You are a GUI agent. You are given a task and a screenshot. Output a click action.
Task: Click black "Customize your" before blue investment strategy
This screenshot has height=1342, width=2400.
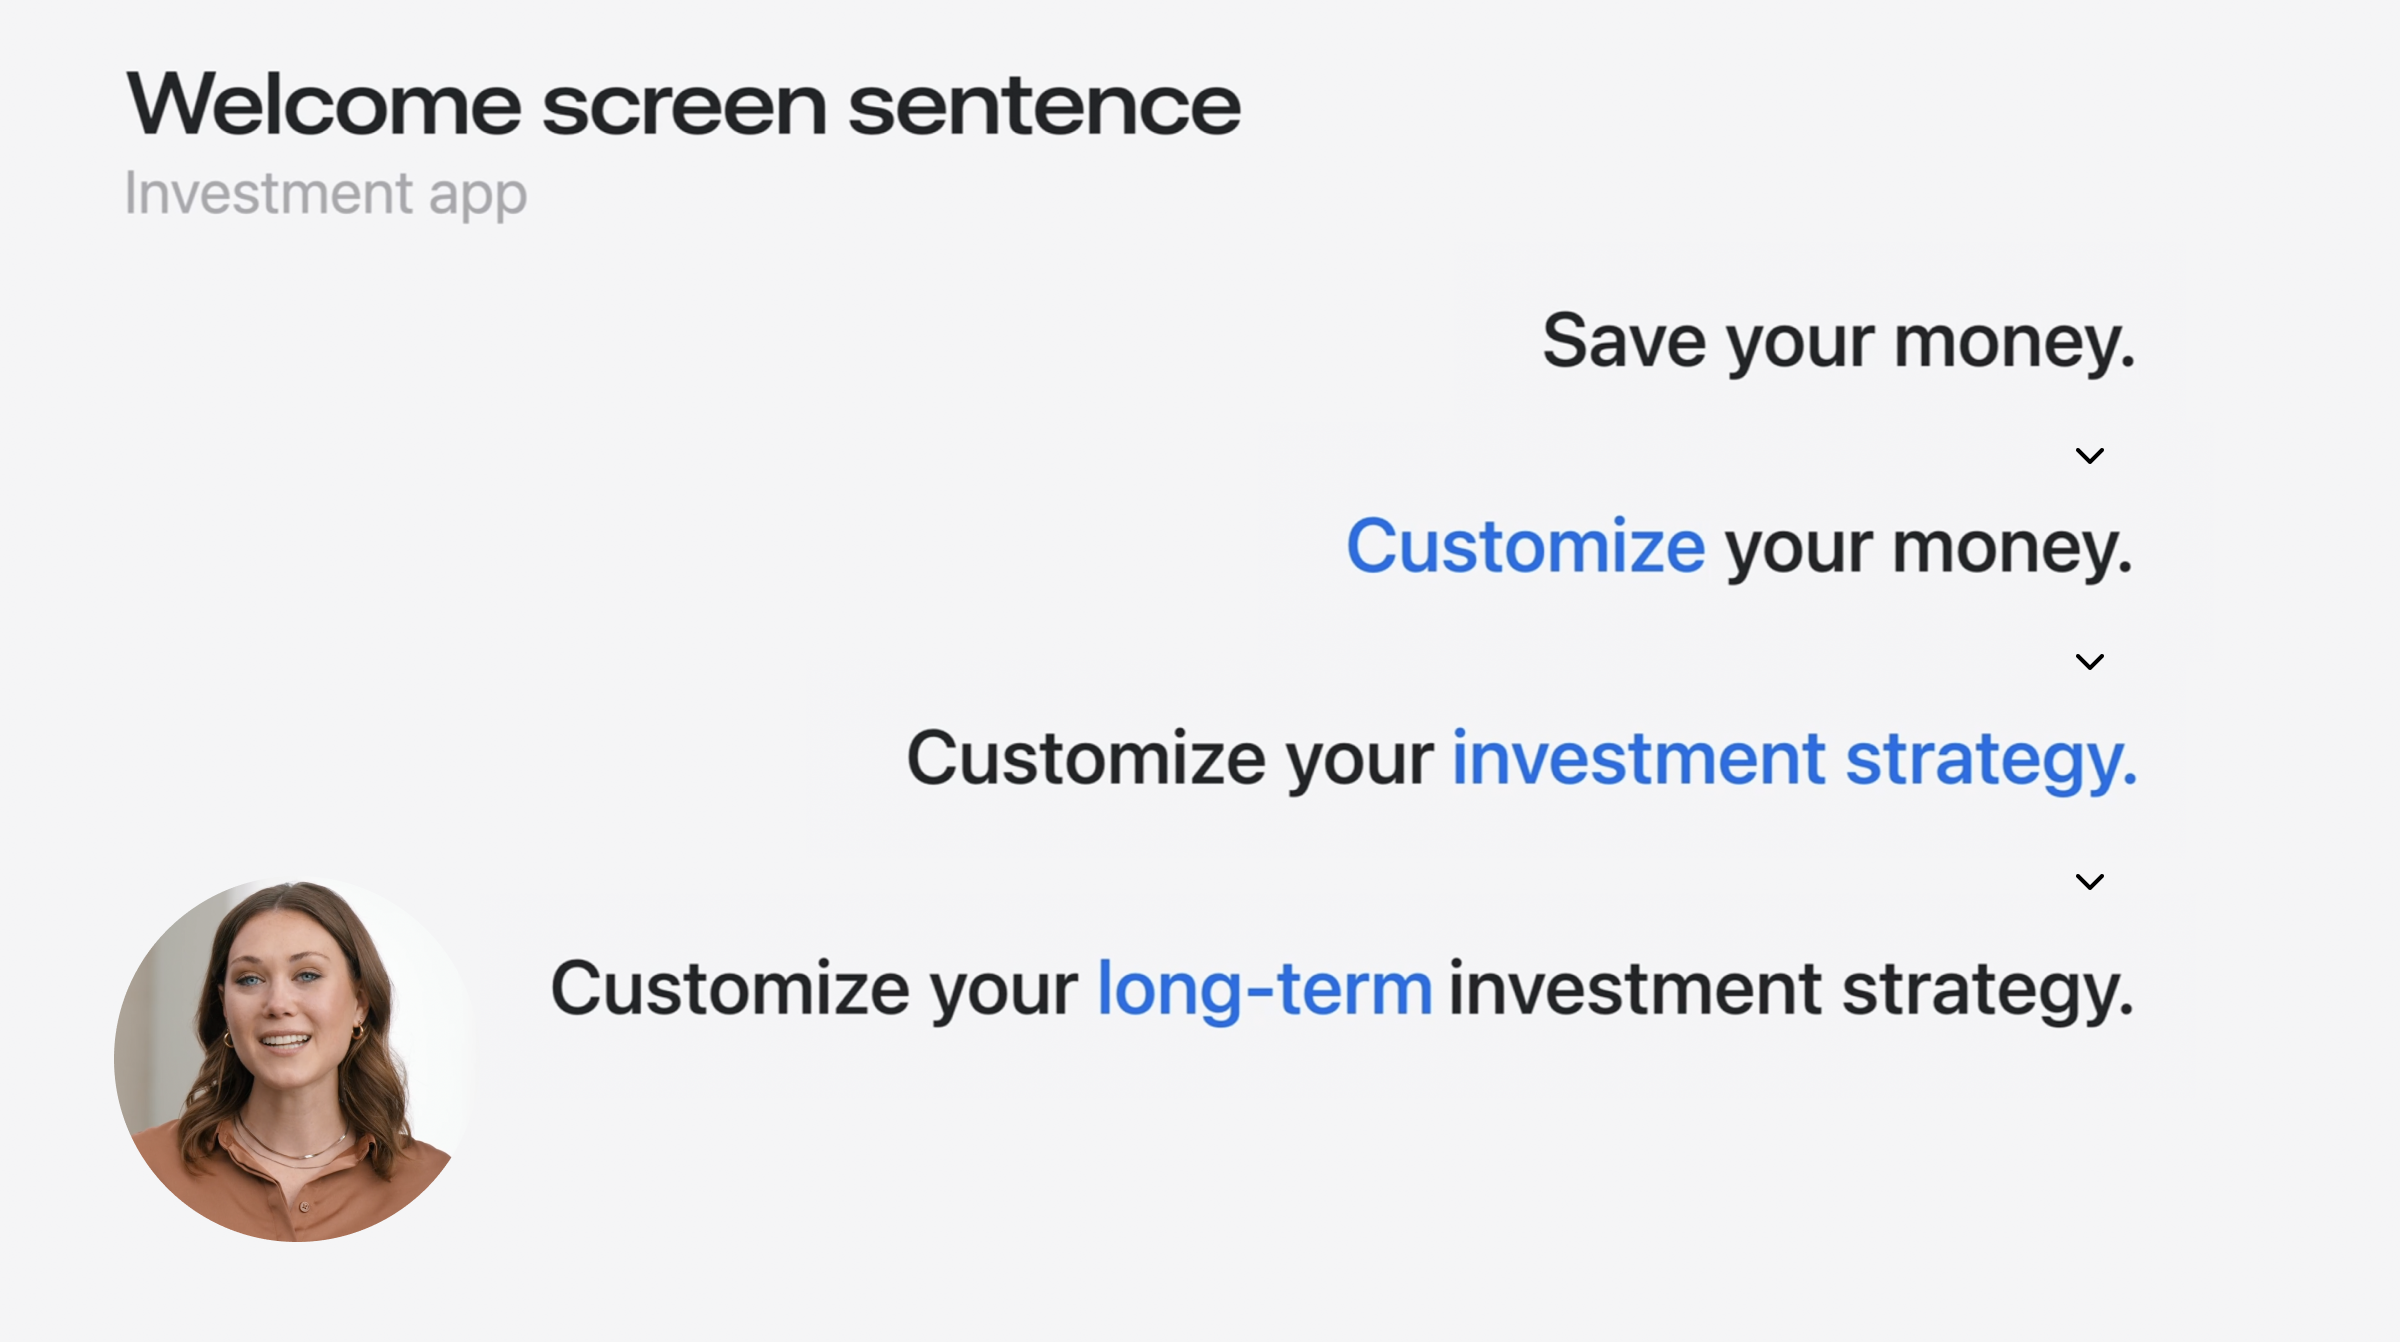click(1170, 759)
